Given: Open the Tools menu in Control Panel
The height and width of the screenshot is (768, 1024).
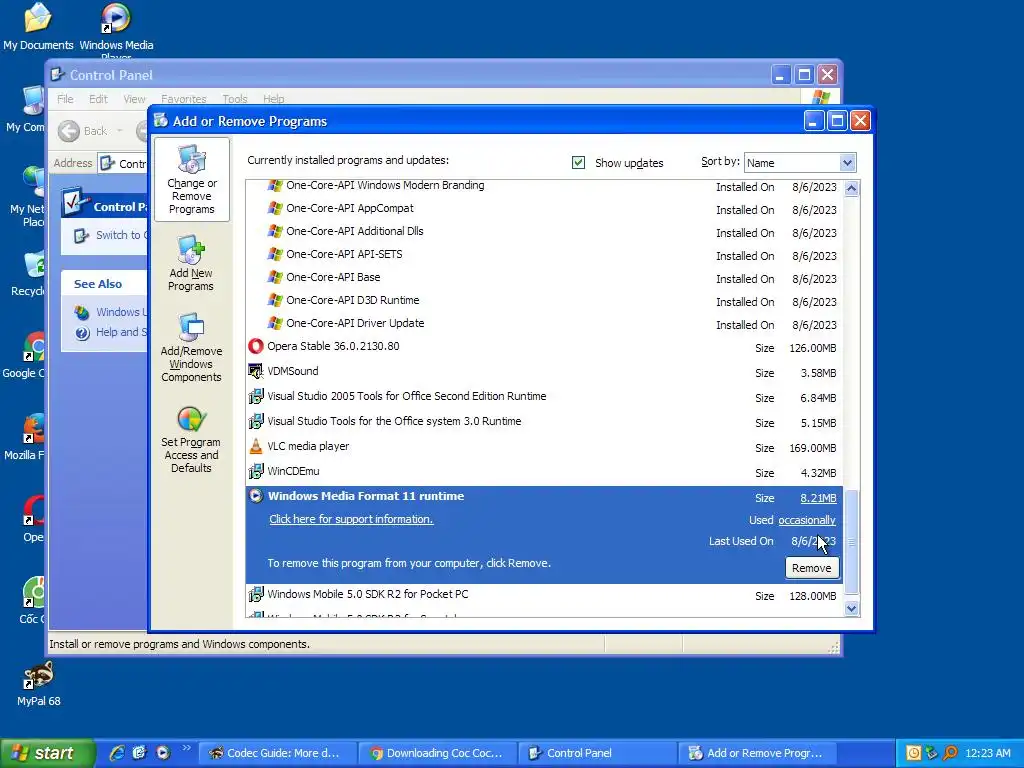Looking at the screenshot, I should 234,99.
